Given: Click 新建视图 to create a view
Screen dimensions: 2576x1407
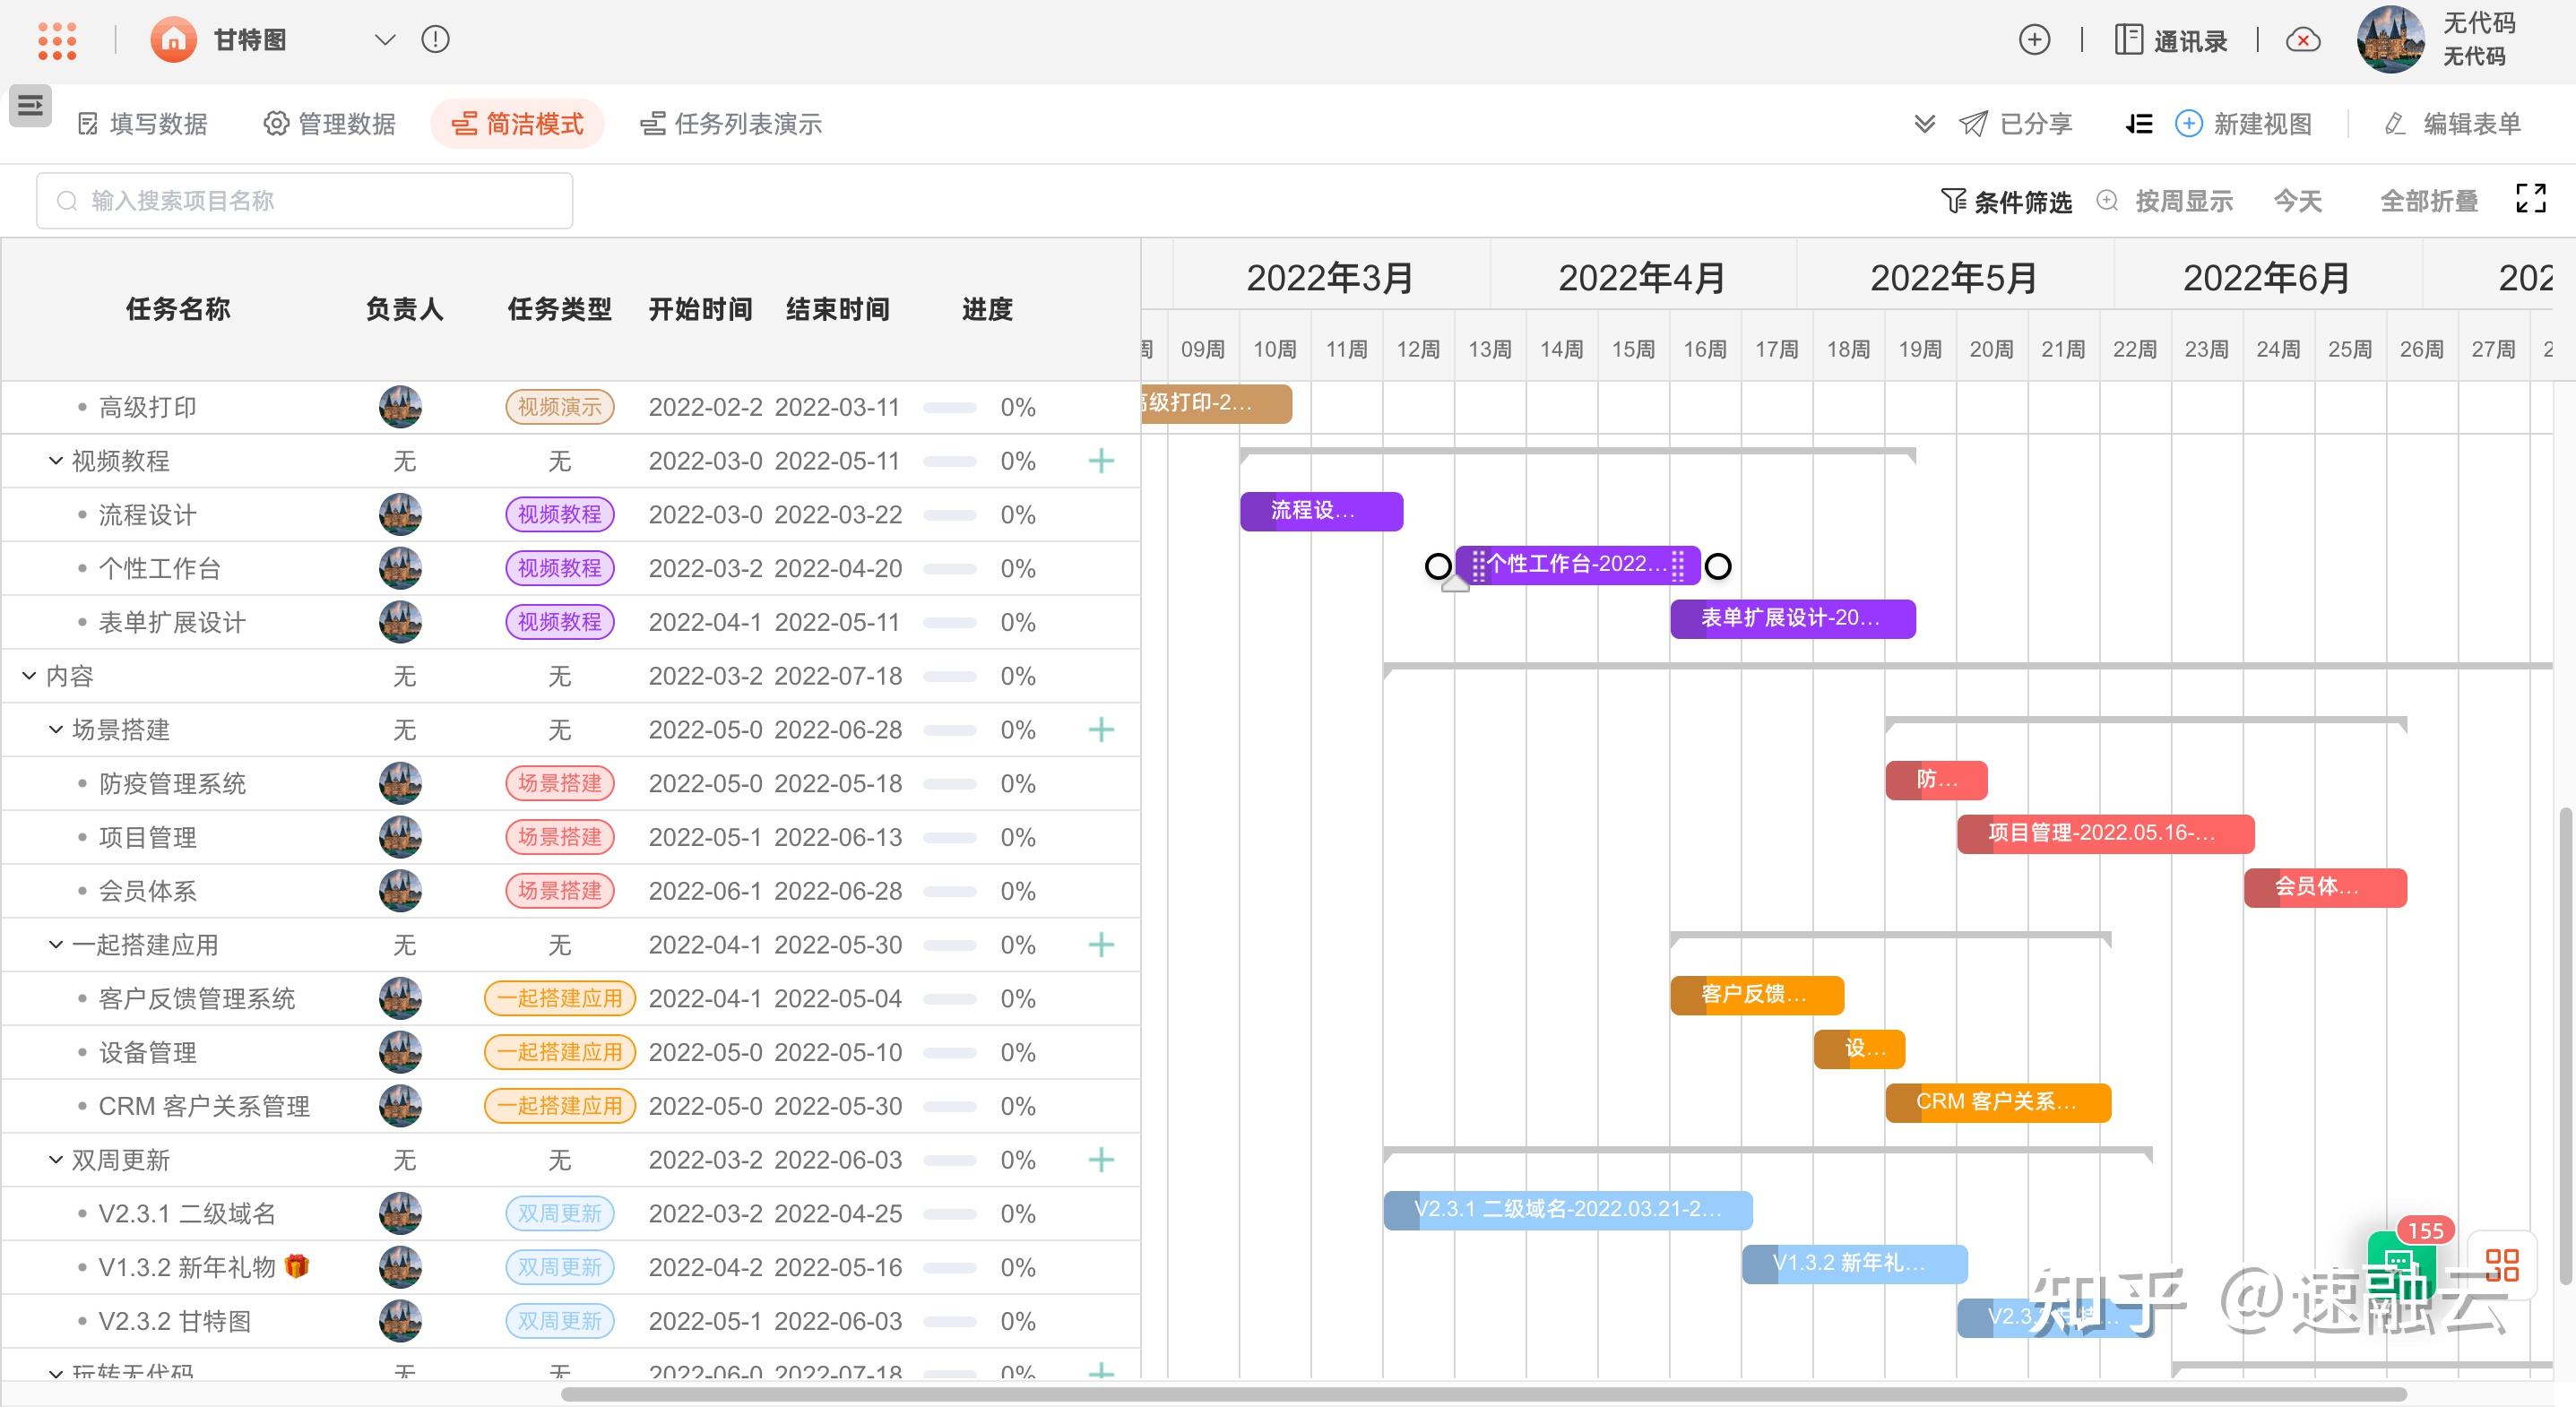Looking at the screenshot, I should (2244, 124).
